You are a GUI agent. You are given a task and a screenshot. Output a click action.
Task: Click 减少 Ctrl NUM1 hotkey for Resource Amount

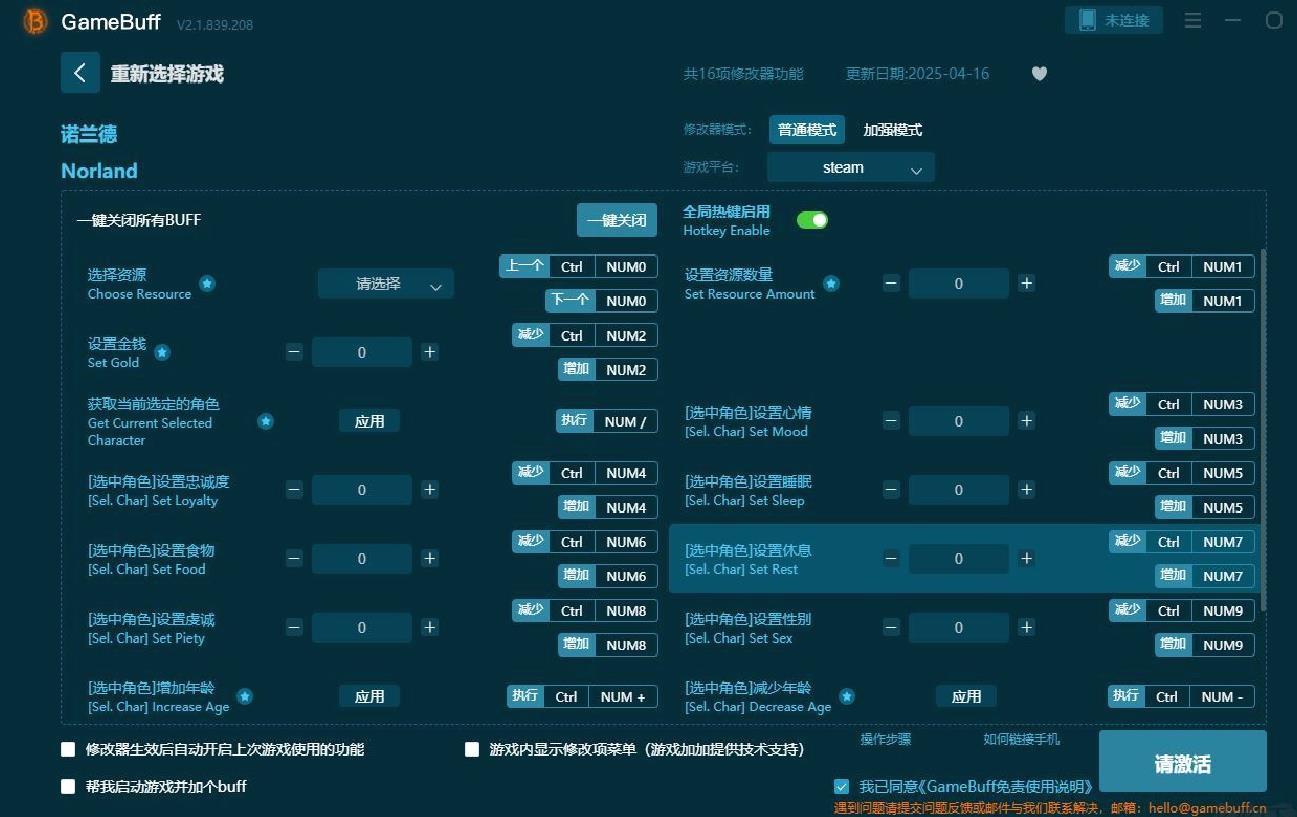click(1181, 266)
